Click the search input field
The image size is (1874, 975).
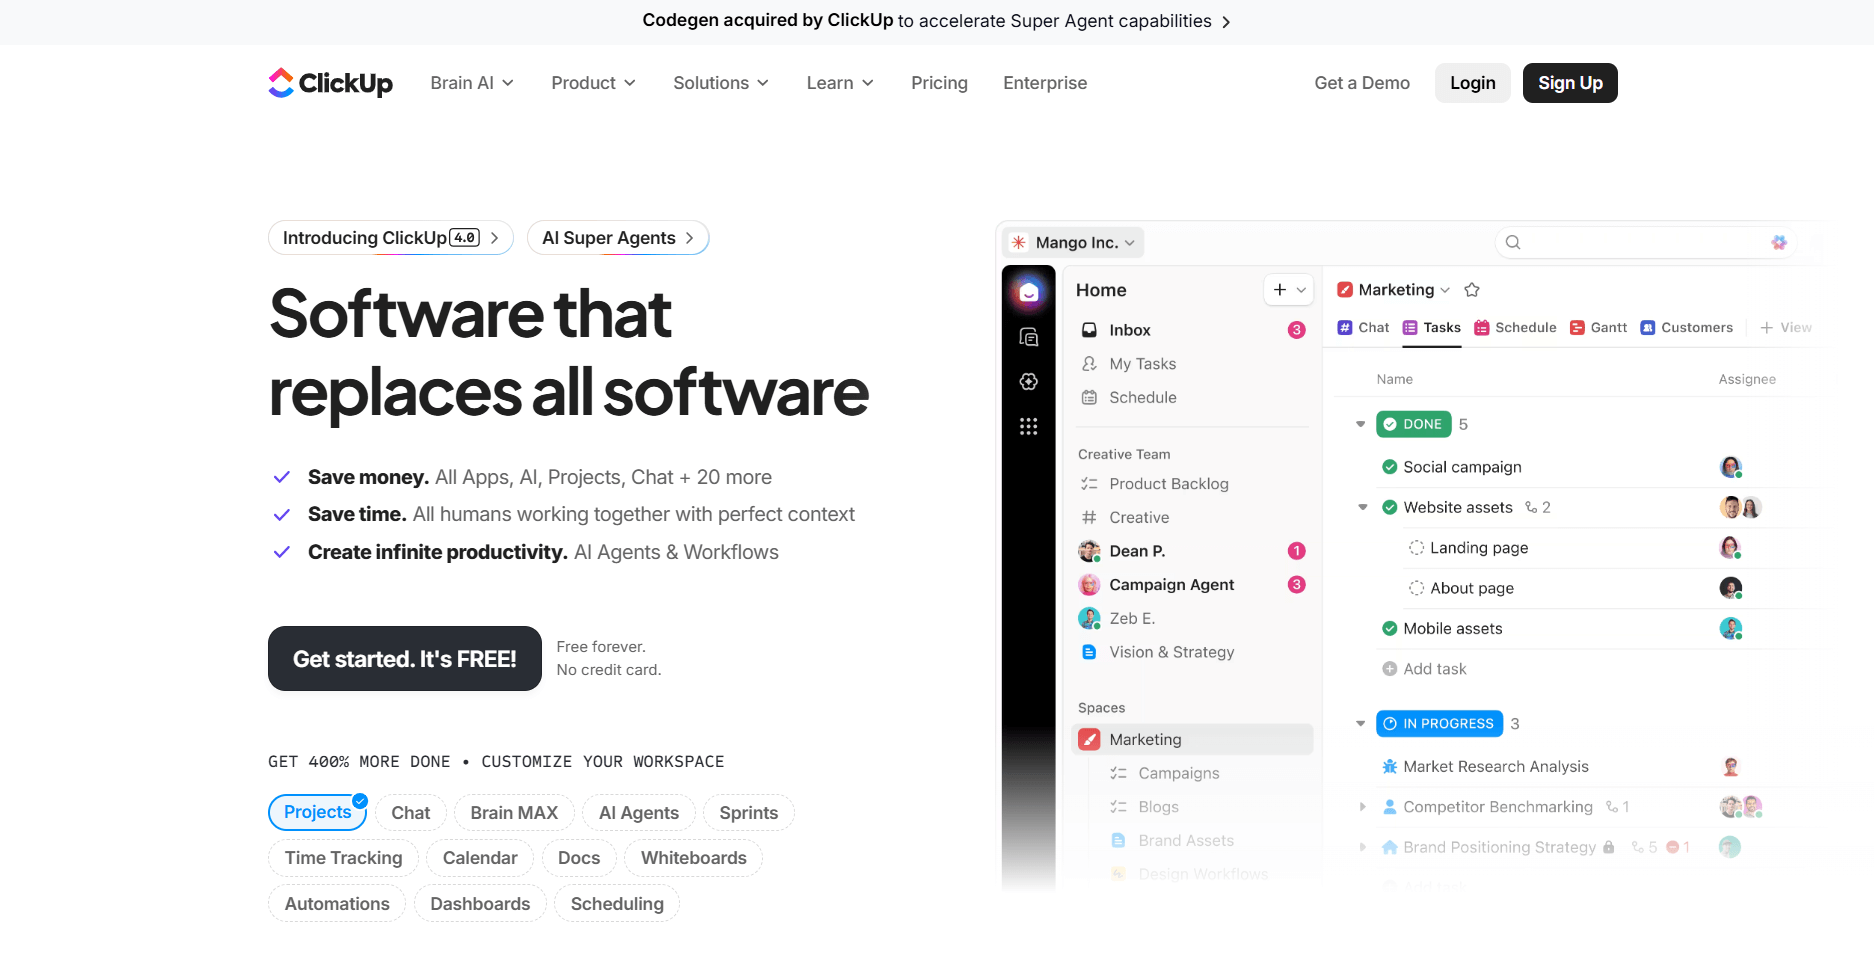click(x=1645, y=242)
